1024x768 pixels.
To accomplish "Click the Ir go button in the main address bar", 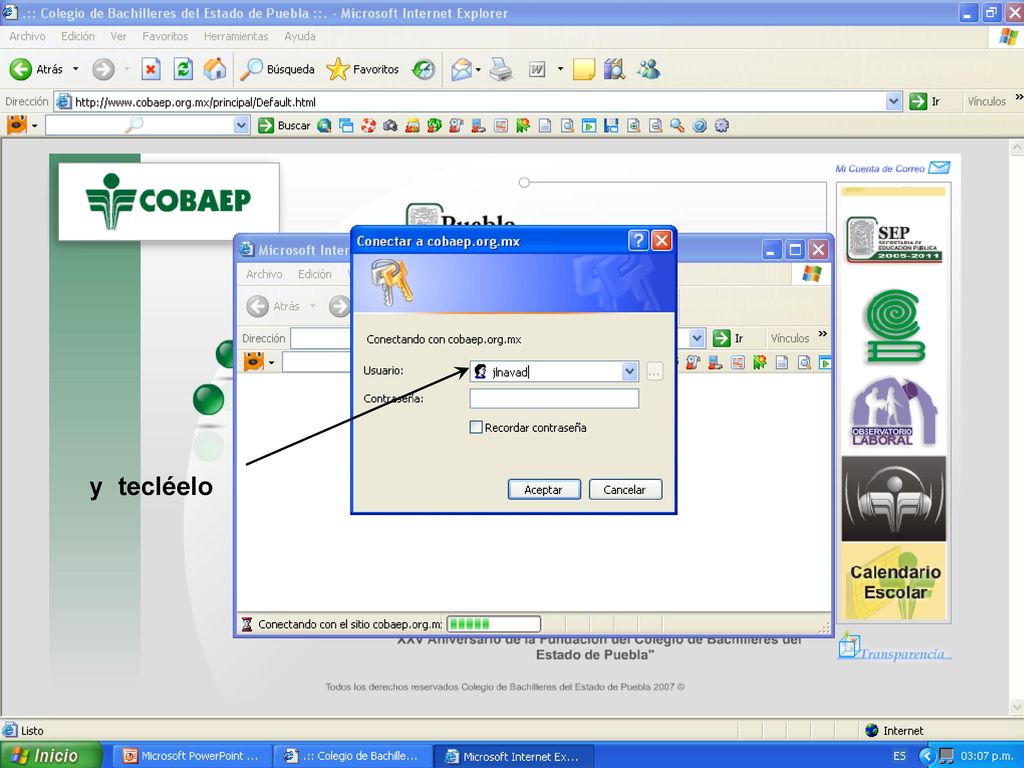I will click(x=925, y=102).
